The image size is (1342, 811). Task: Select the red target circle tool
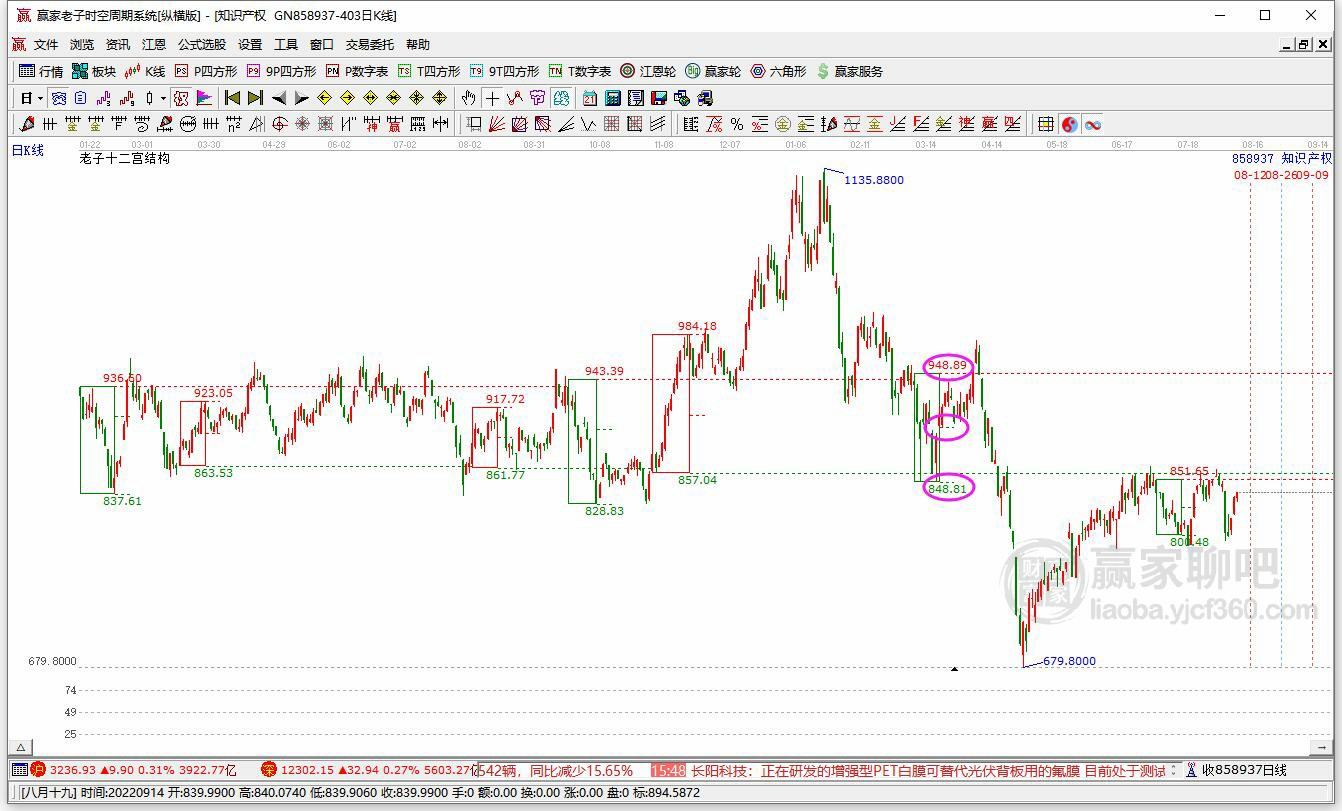[x=279, y=124]
